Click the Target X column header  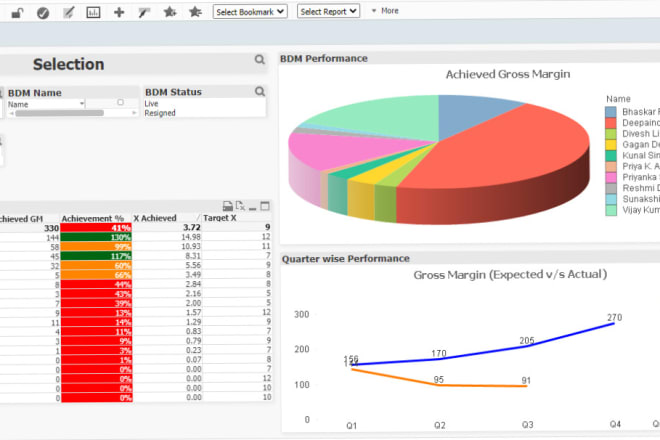[x=220, y=218]
